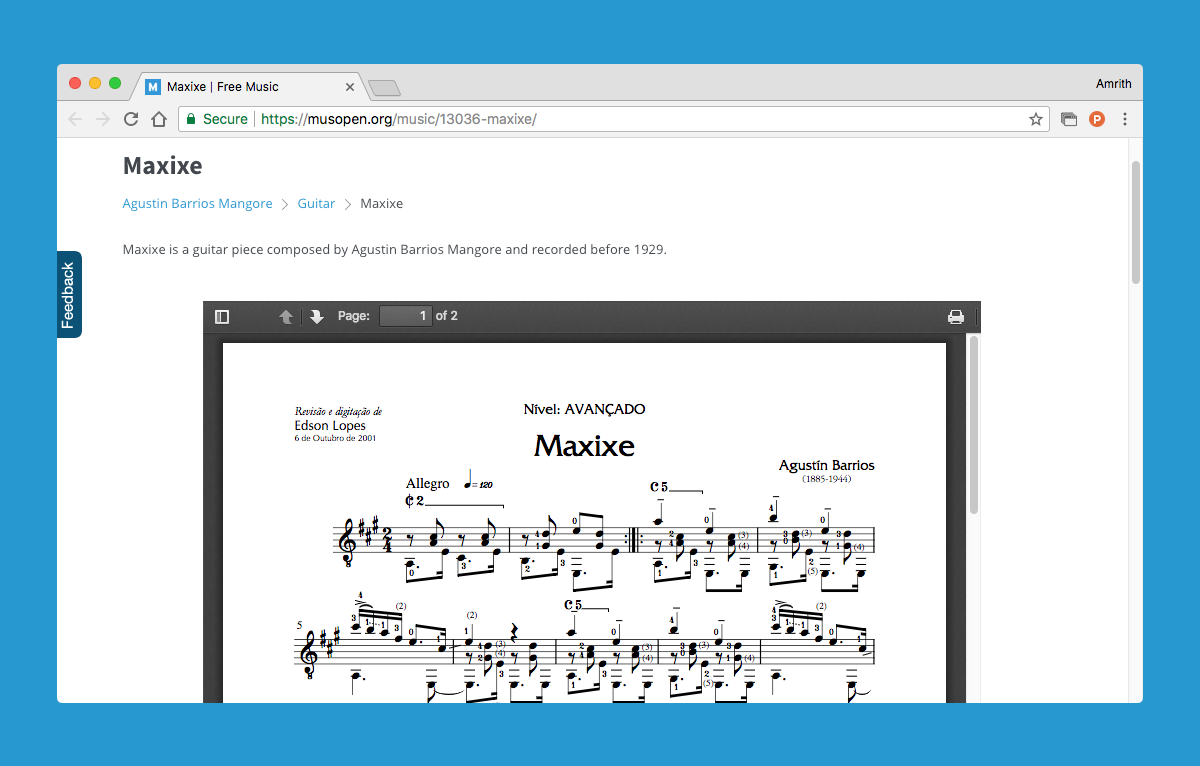Click the piece description sentence
The width and height of the screenshot is (1200, 766).
pyautogui.click(x=394, y=249)
